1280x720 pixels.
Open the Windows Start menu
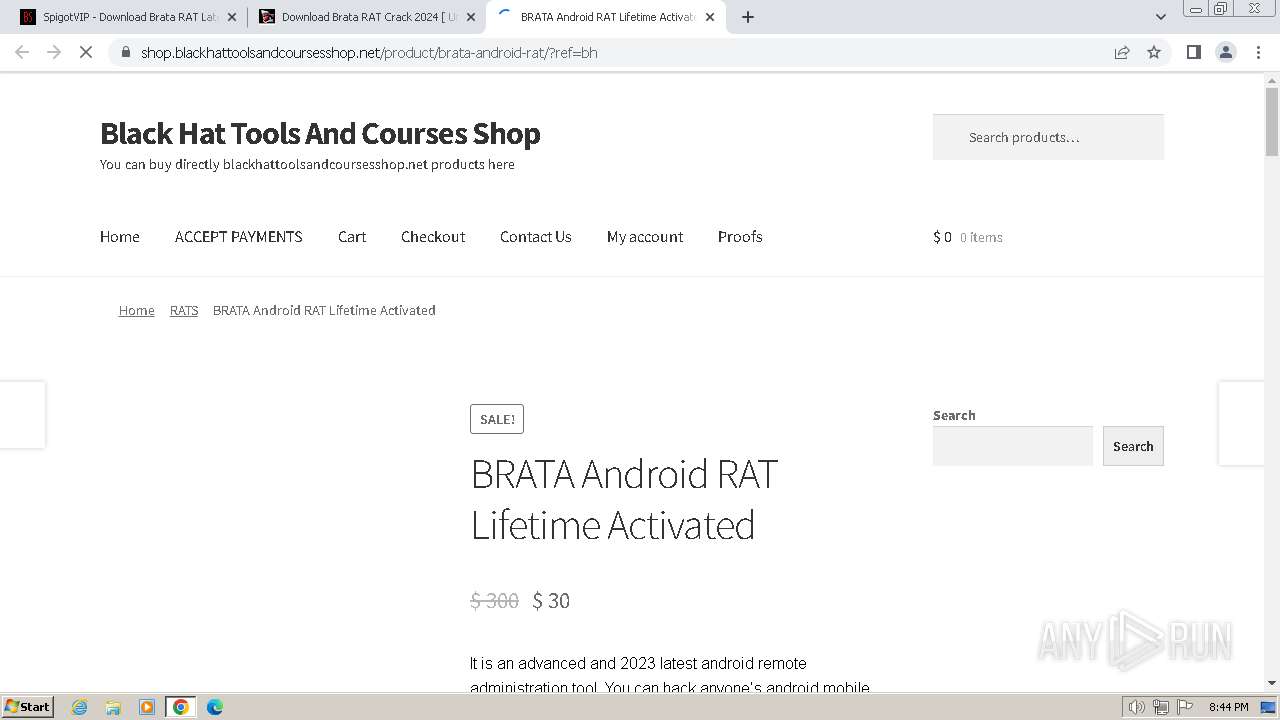point(27,706)
